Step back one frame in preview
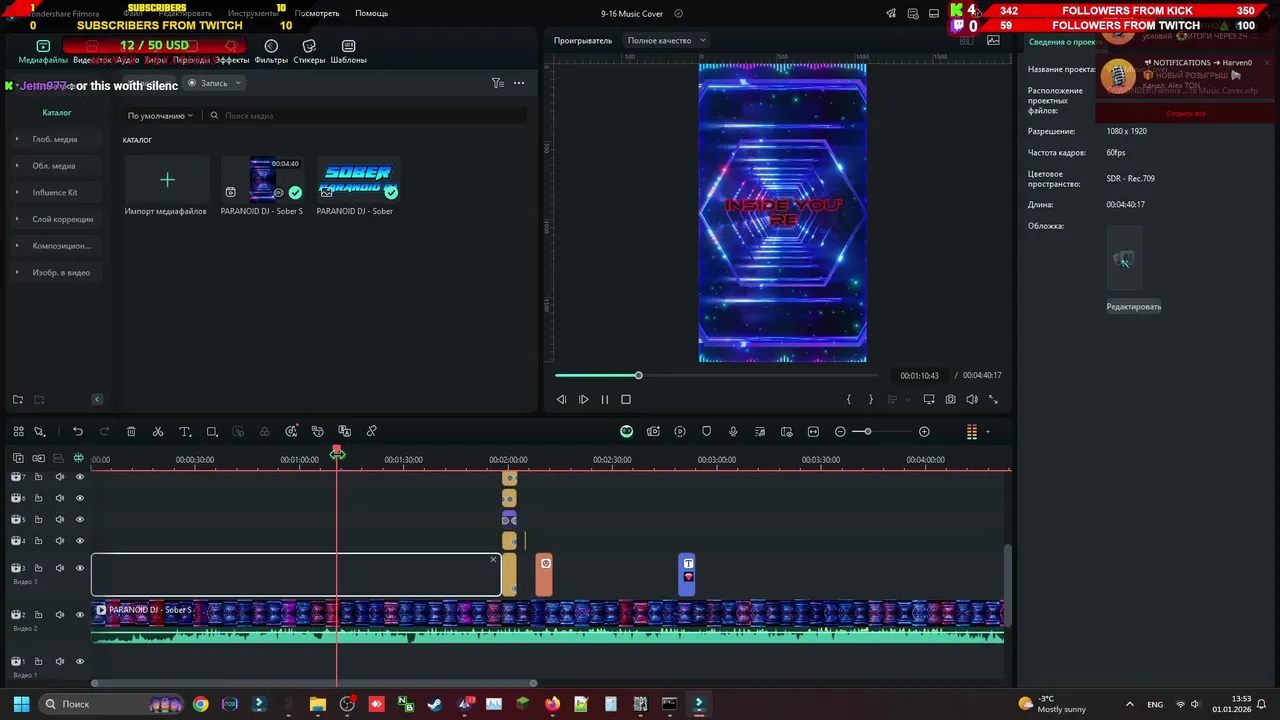Image resolution: width=1280 pixels, height=720 pixels. click(561, 400)
